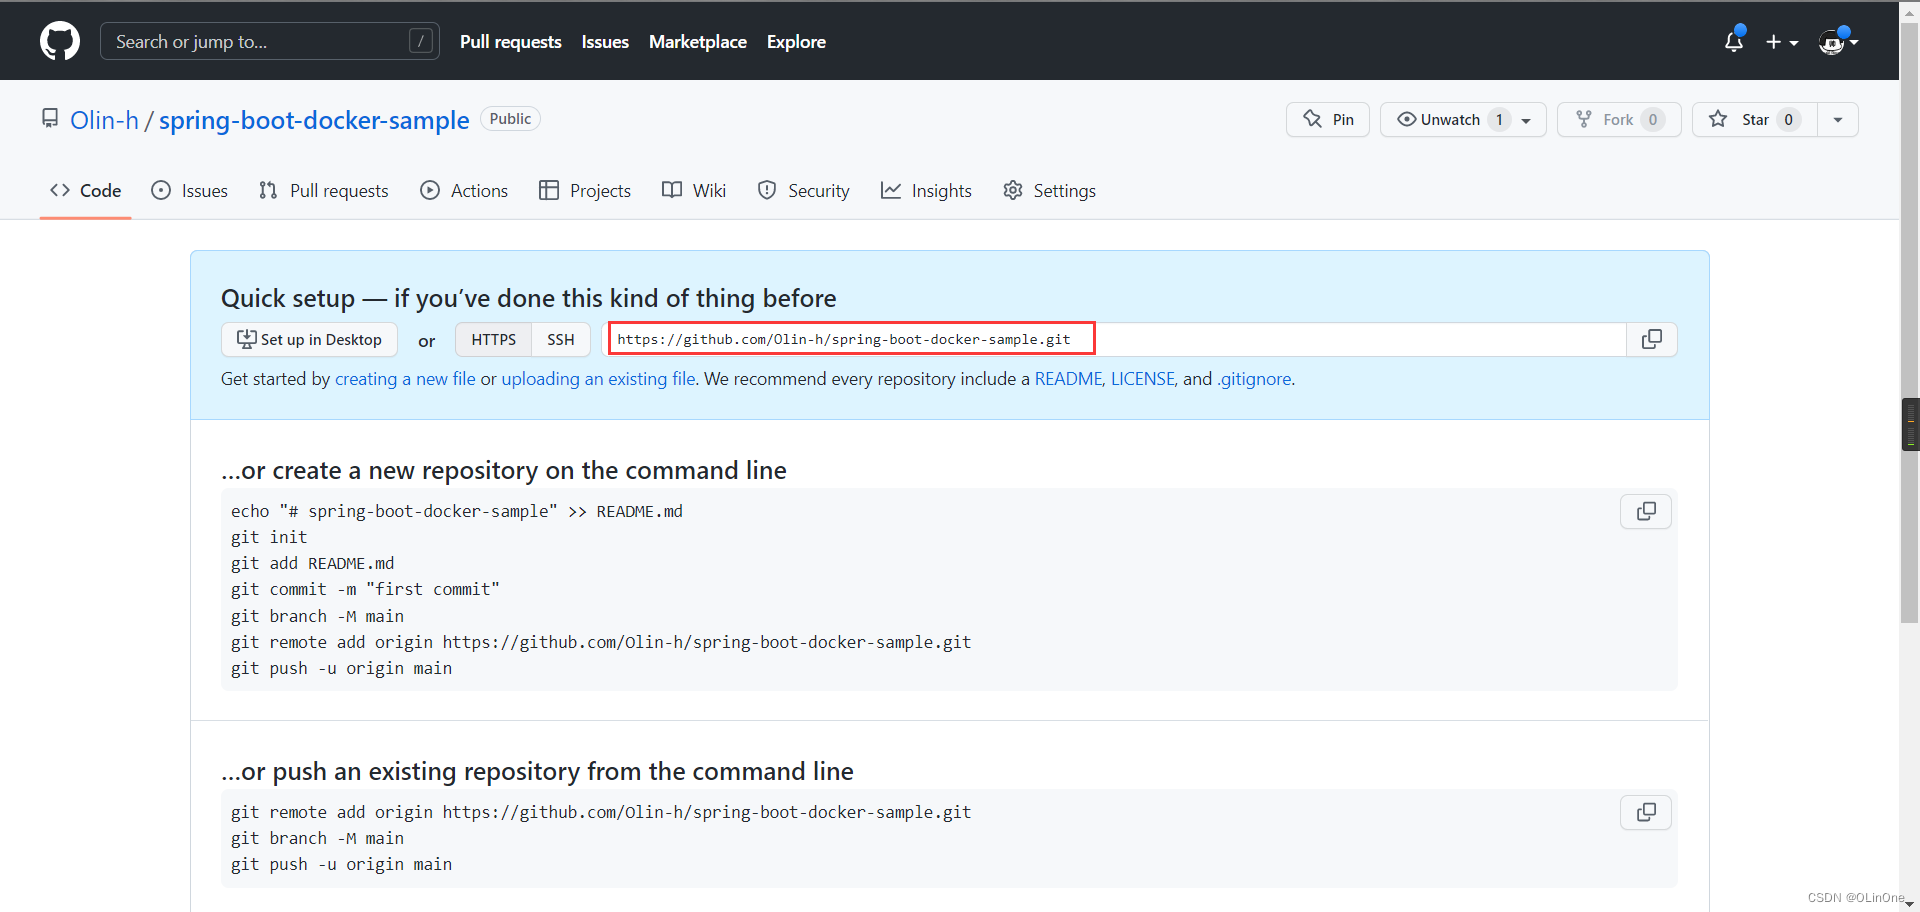
Task: Click the scrollbar down arrow
Action: coord(1910,903)
